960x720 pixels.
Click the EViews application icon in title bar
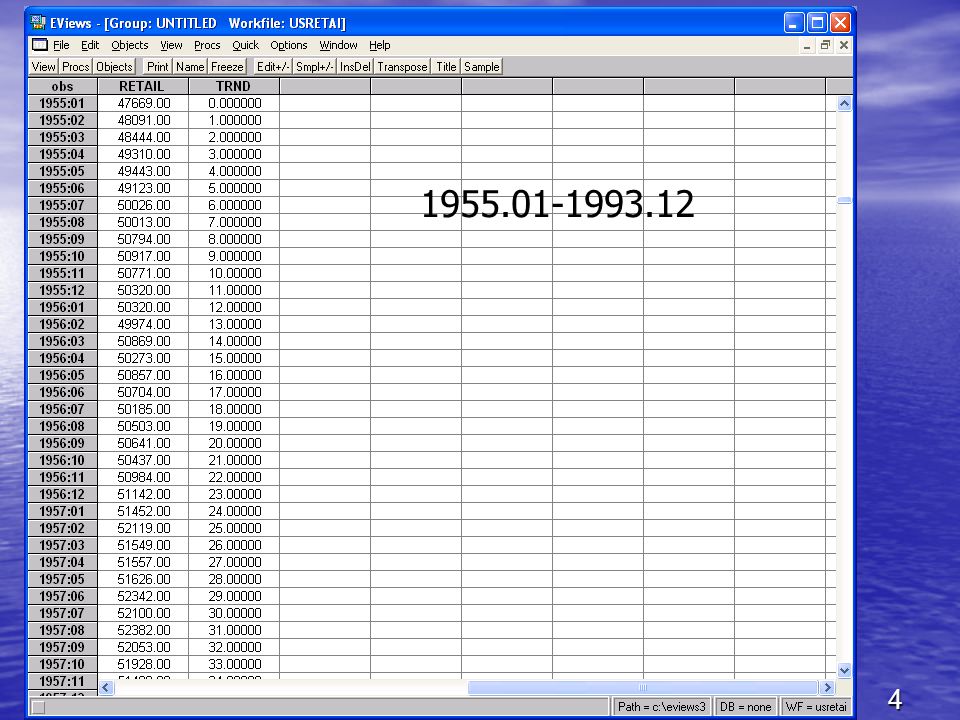(38, 23)
